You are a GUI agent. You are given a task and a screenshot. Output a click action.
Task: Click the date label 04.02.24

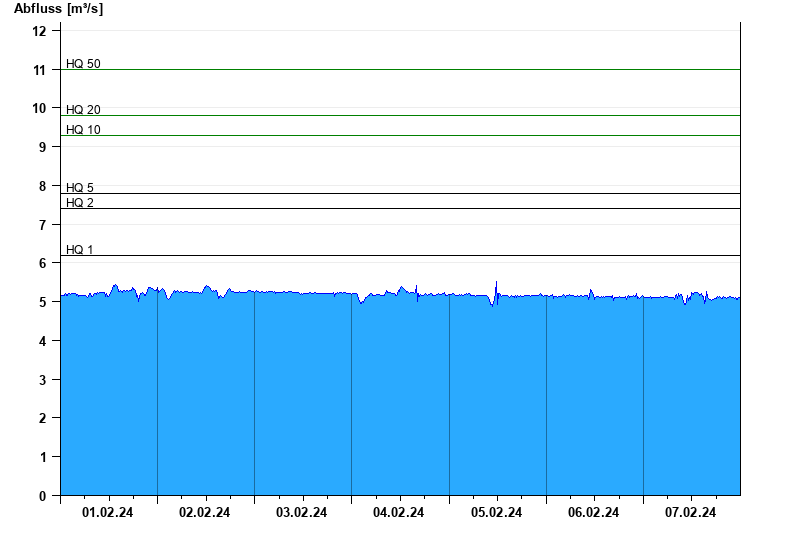pos(398,512)
